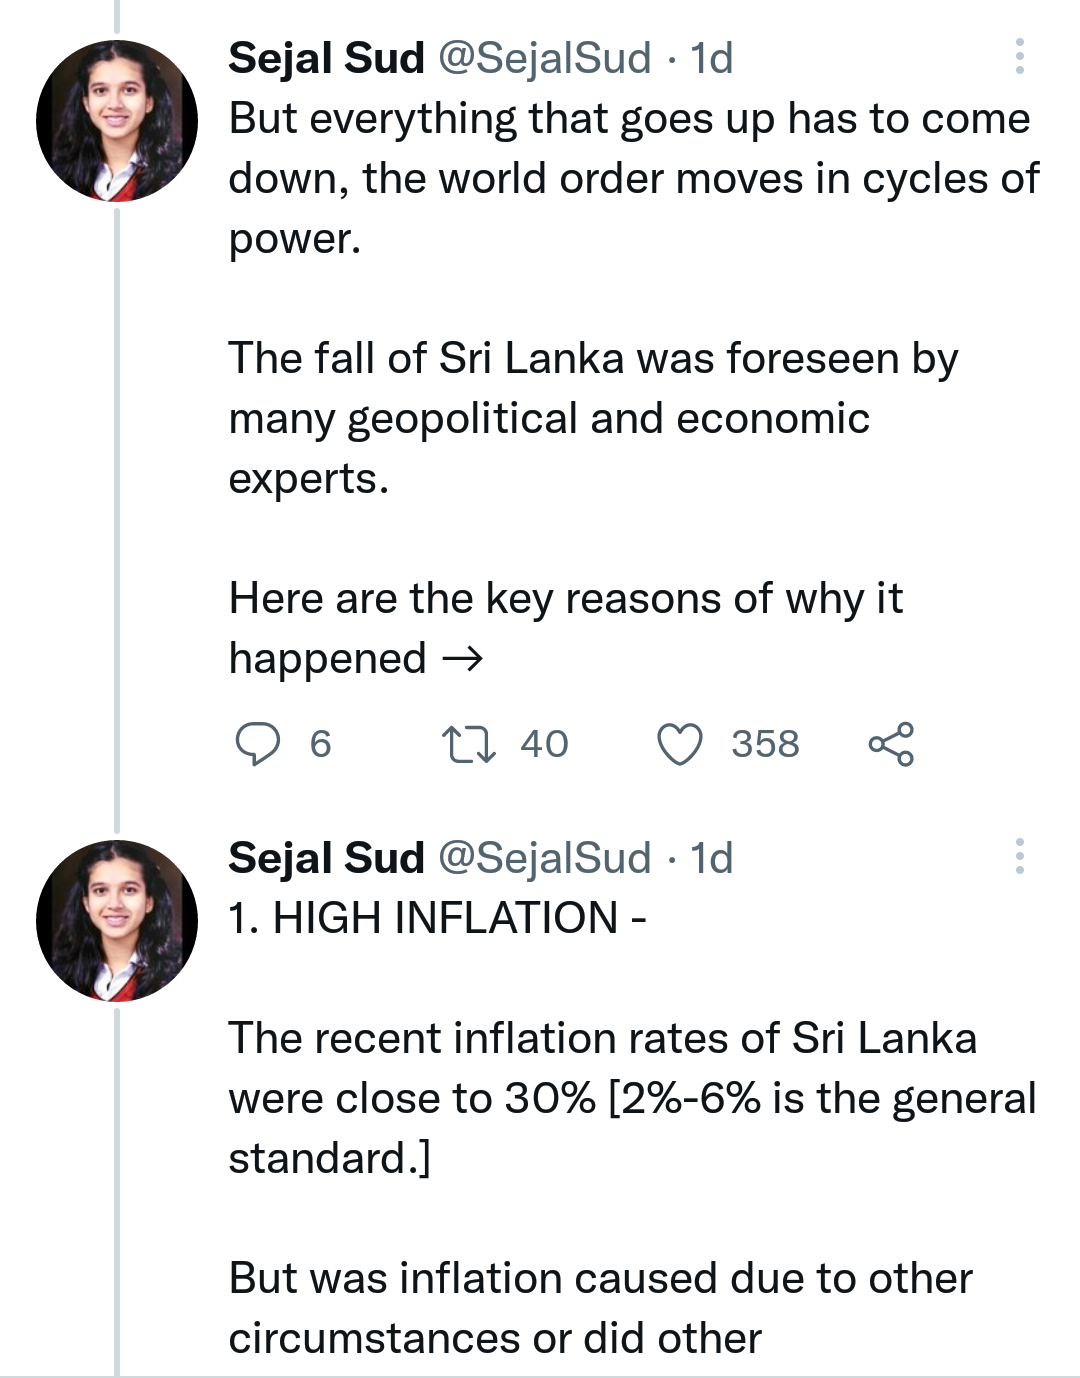Like the tweet via the heart icon
1080x1378 pixels.
(680, 745)
